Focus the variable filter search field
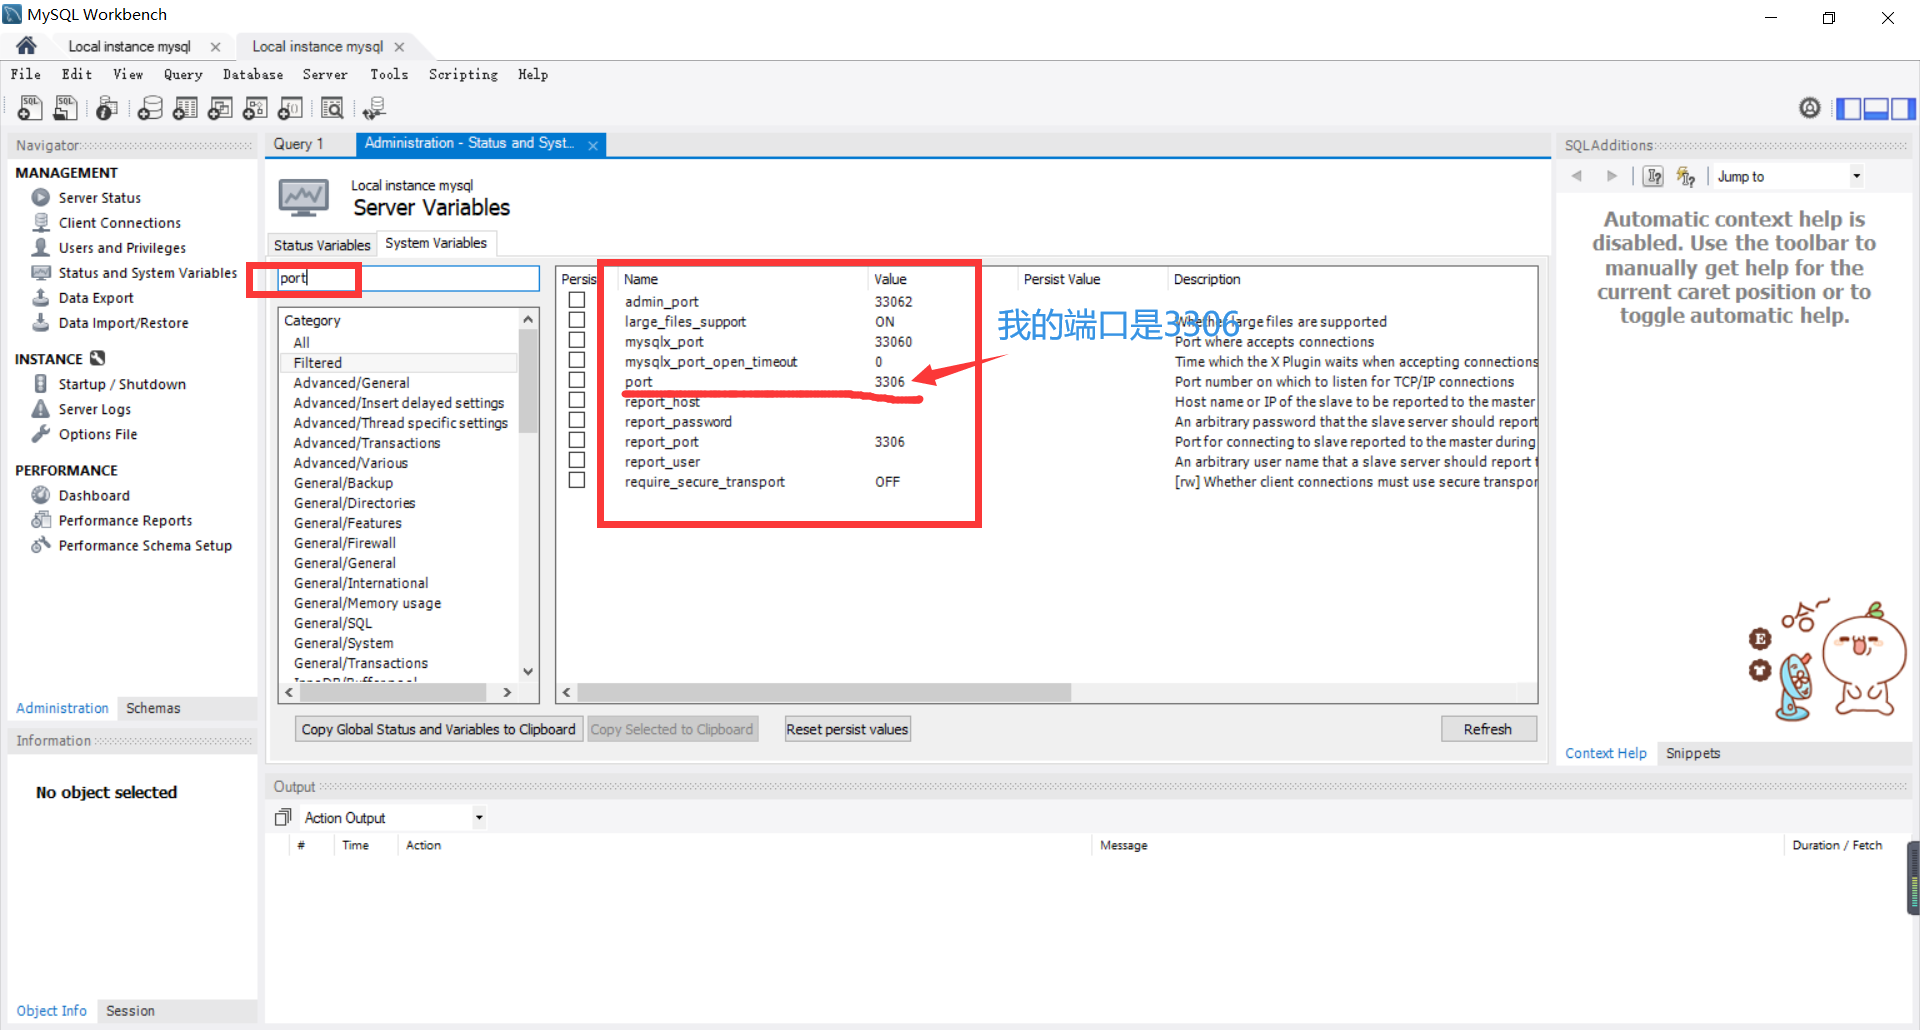The image size is (1920, 1030). pyautogui.click(x=407, y=278)
